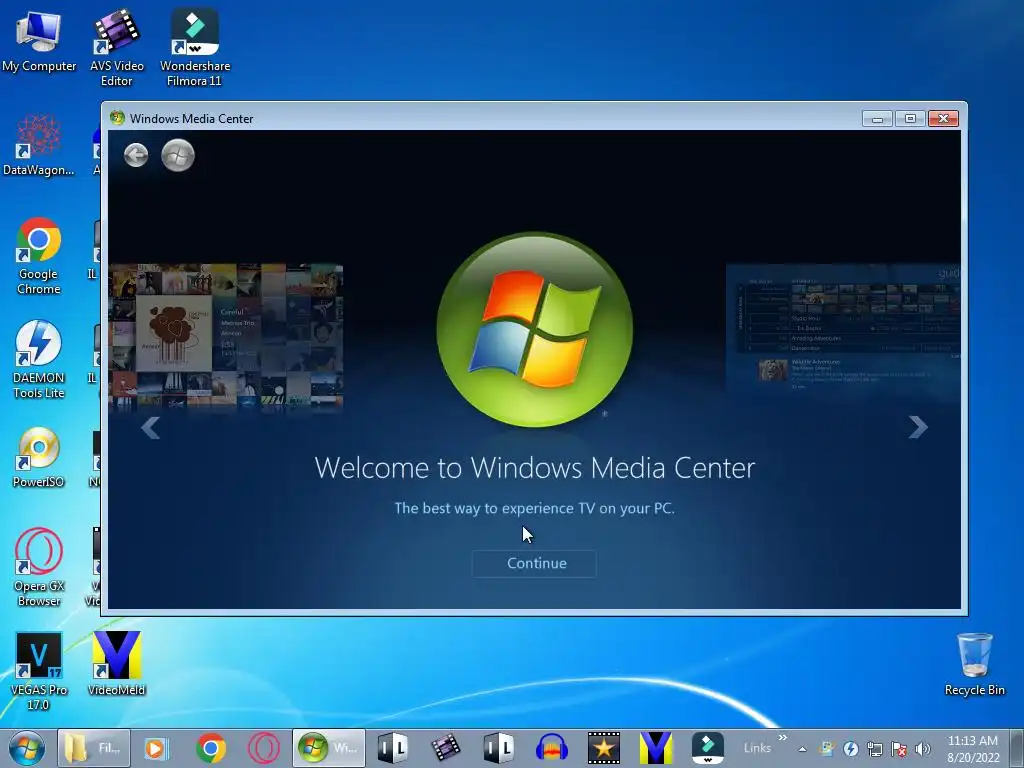Click the Continue button in Media Center

pos(534,564)
